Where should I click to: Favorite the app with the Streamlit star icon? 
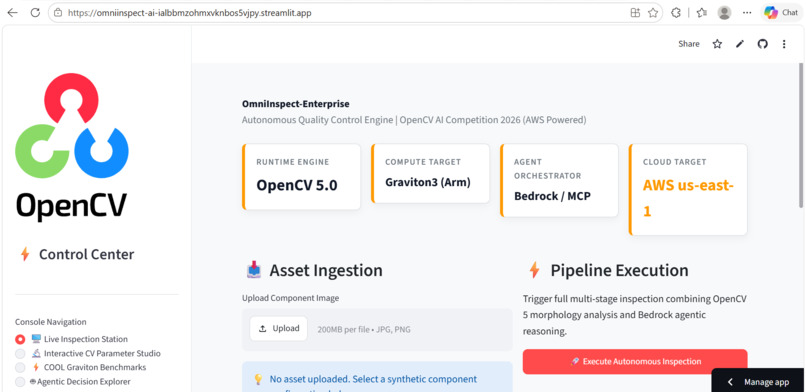717,44
